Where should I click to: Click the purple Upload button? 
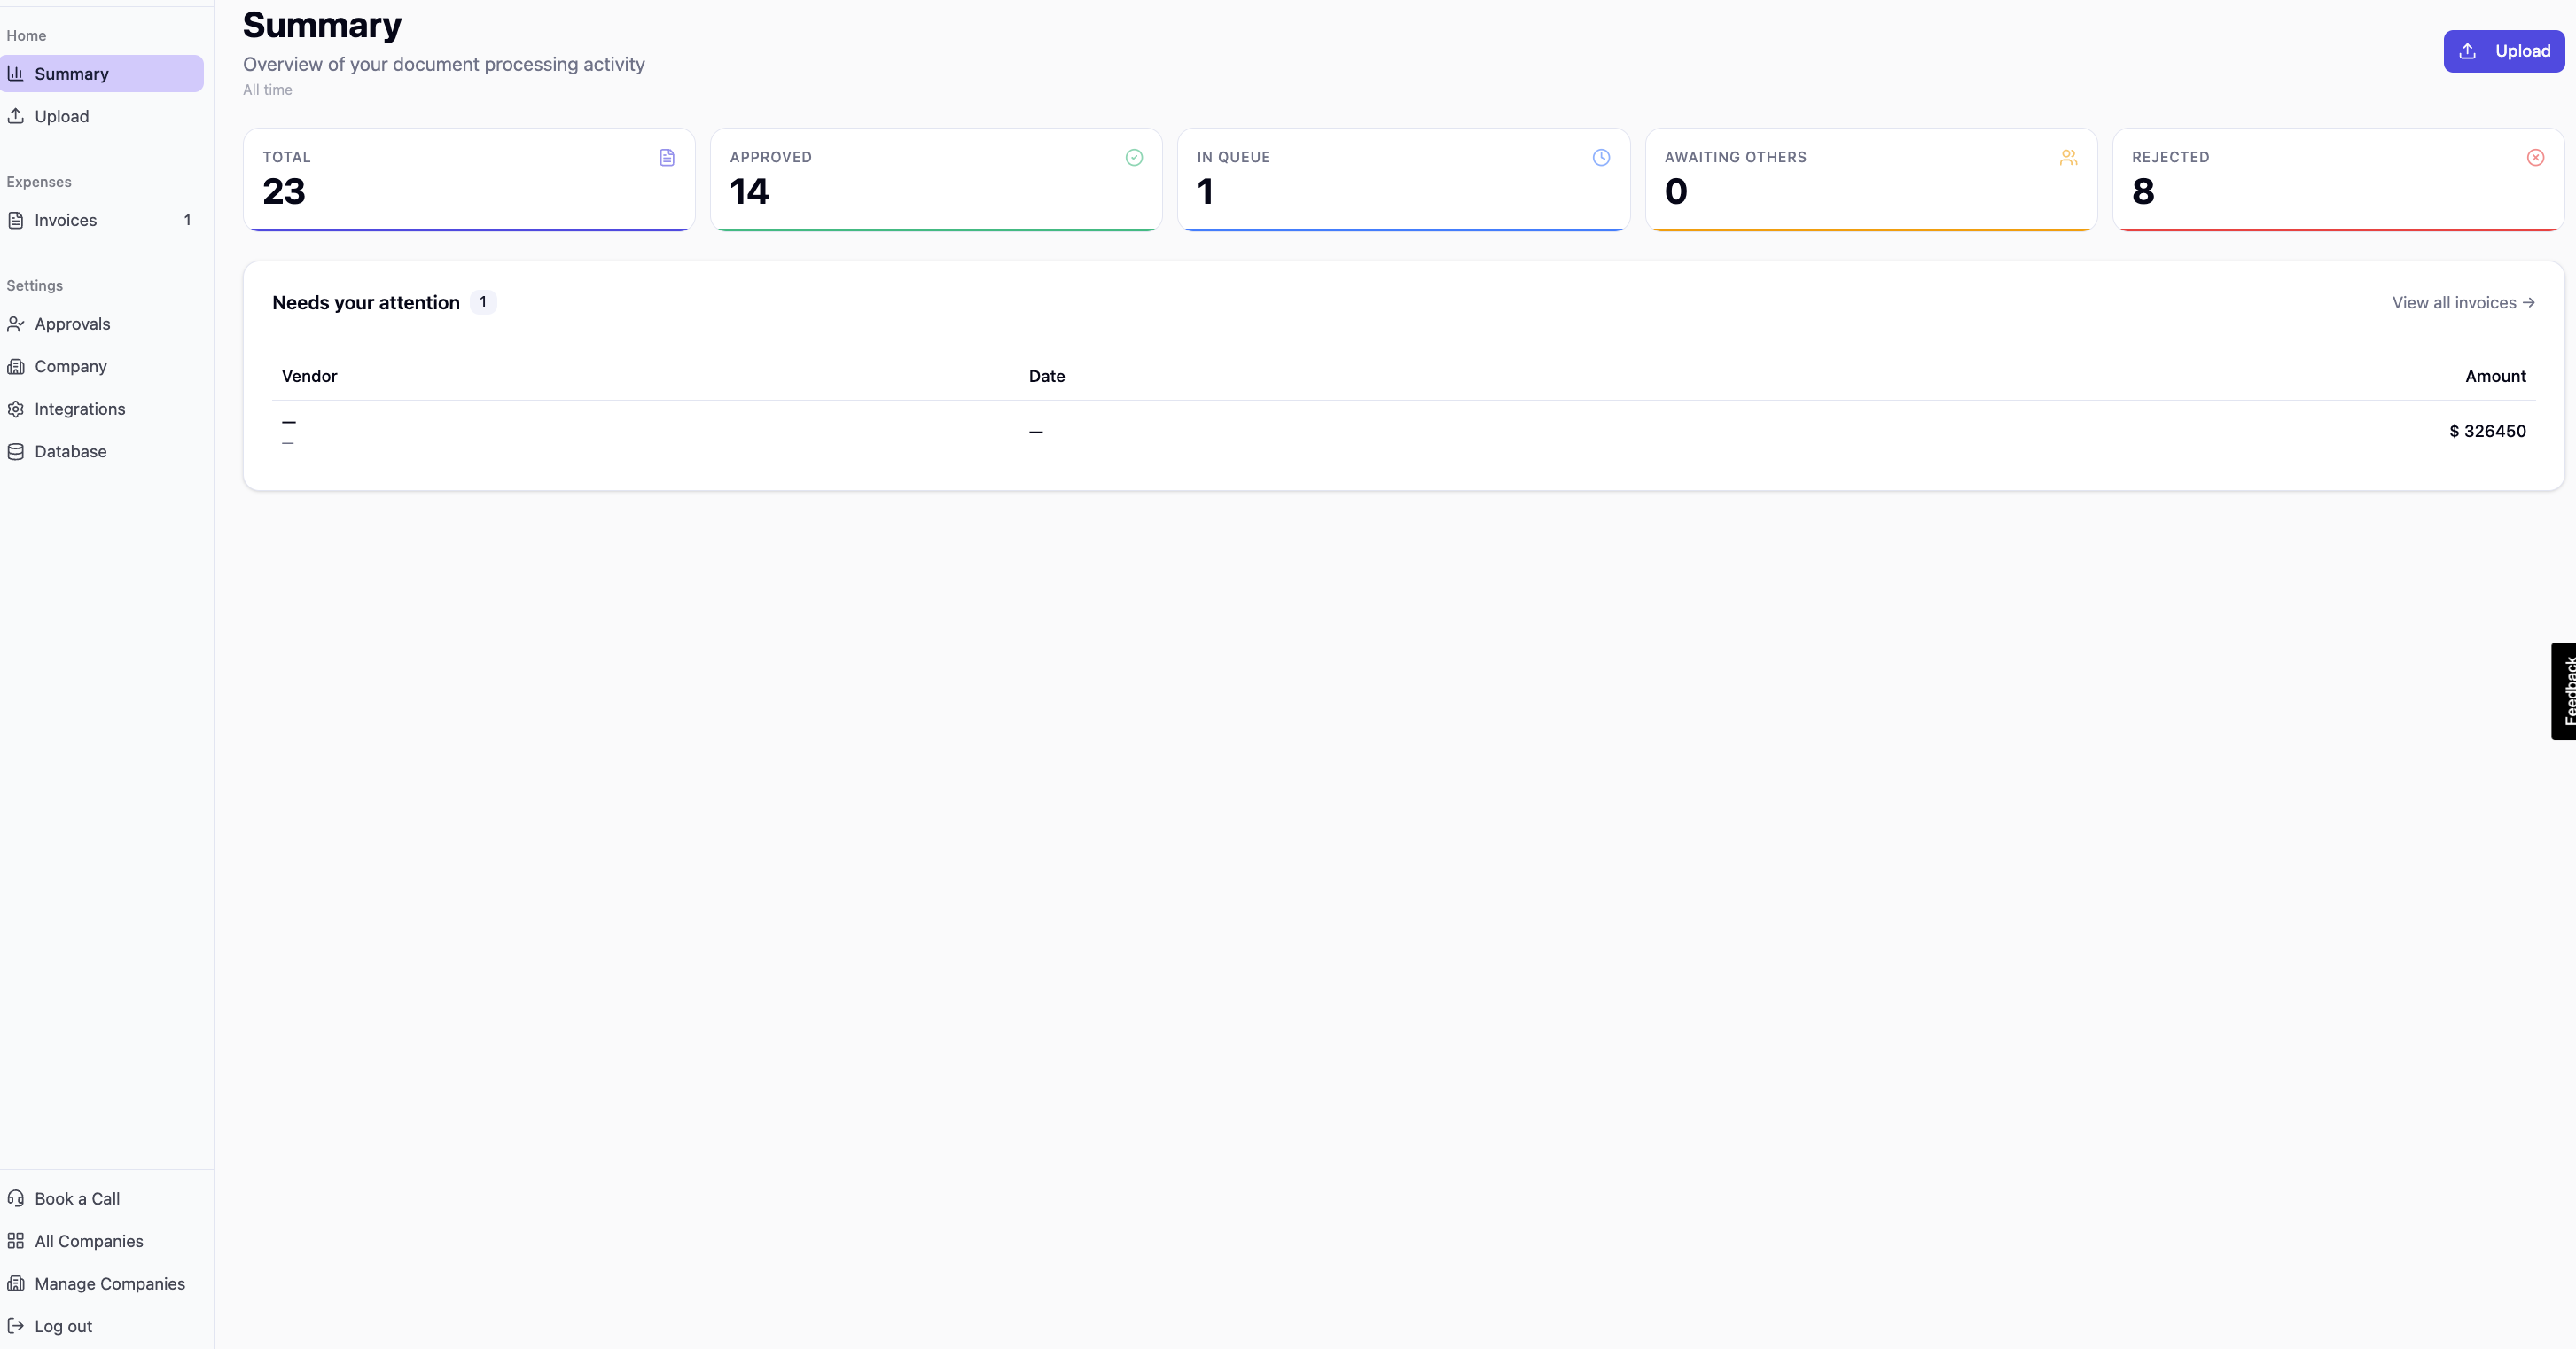click(2504, 51)
